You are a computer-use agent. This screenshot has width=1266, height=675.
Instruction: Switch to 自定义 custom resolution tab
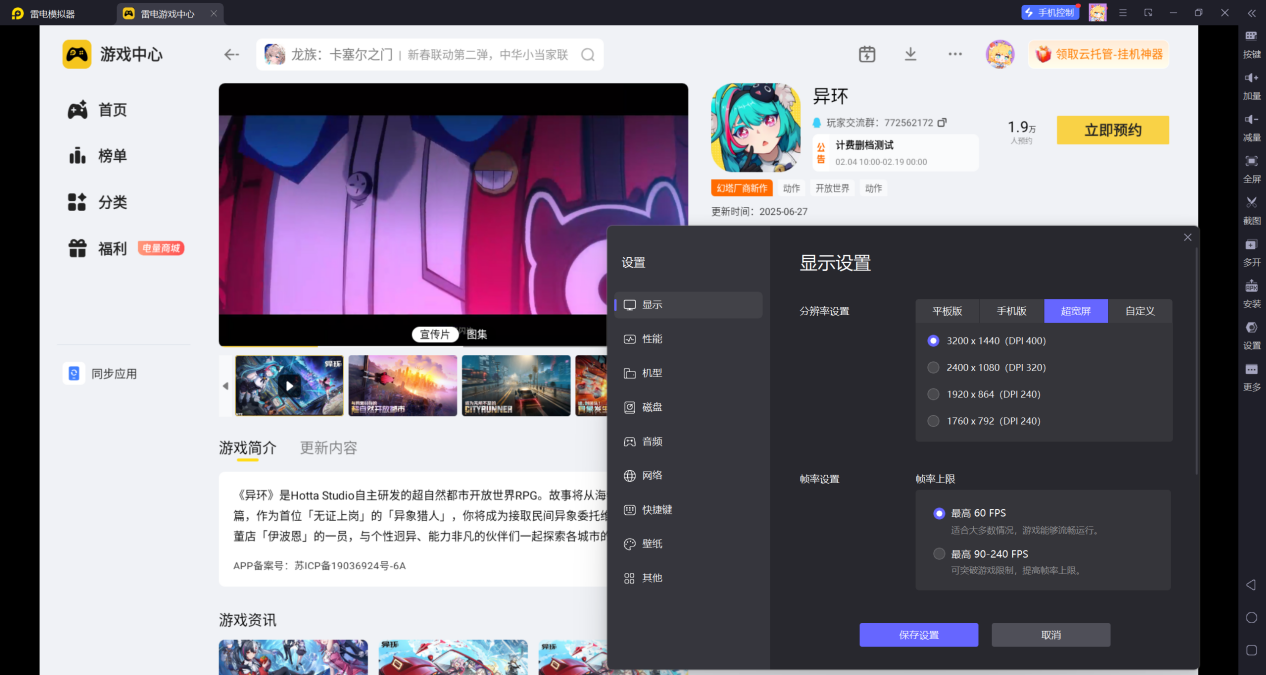(x=1140, y=311)
